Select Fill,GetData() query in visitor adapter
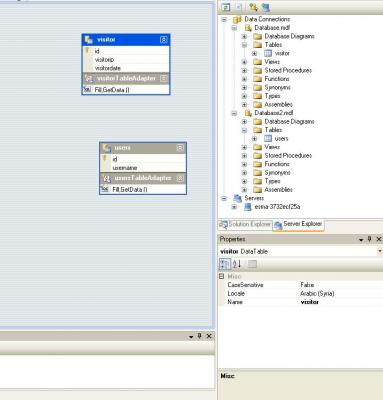The image size is (383, 400). (x=126, y=90)
